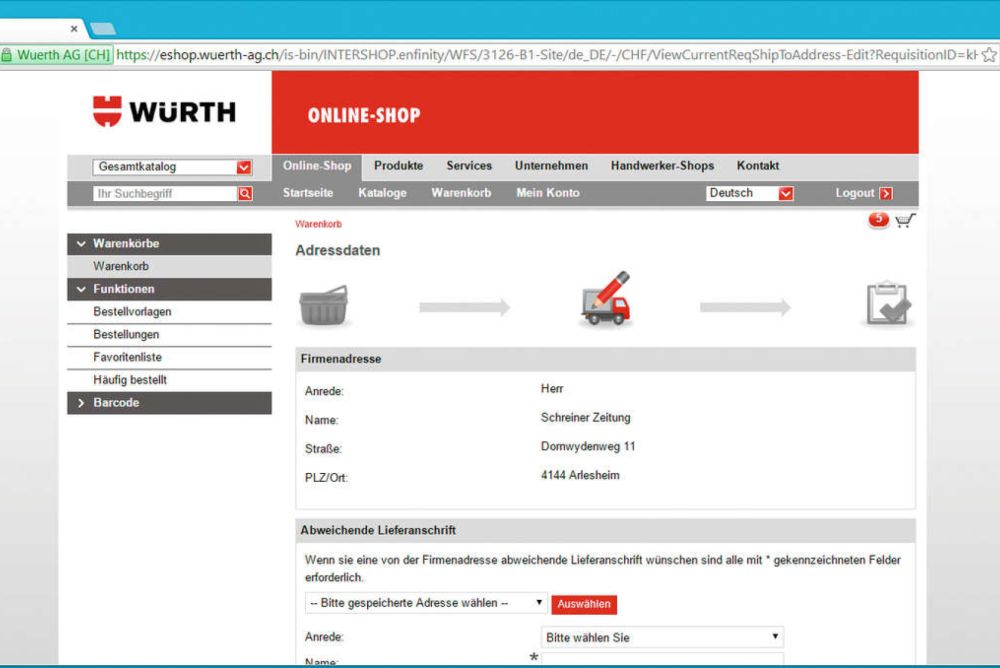
Task: Open the Unternehmen menu
Action: (552, 166)
